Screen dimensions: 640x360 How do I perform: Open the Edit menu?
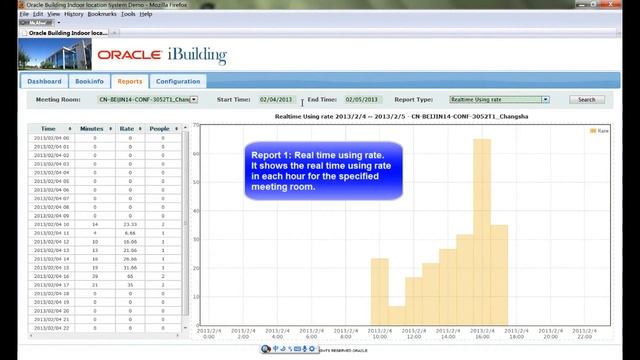pos(38,14)
